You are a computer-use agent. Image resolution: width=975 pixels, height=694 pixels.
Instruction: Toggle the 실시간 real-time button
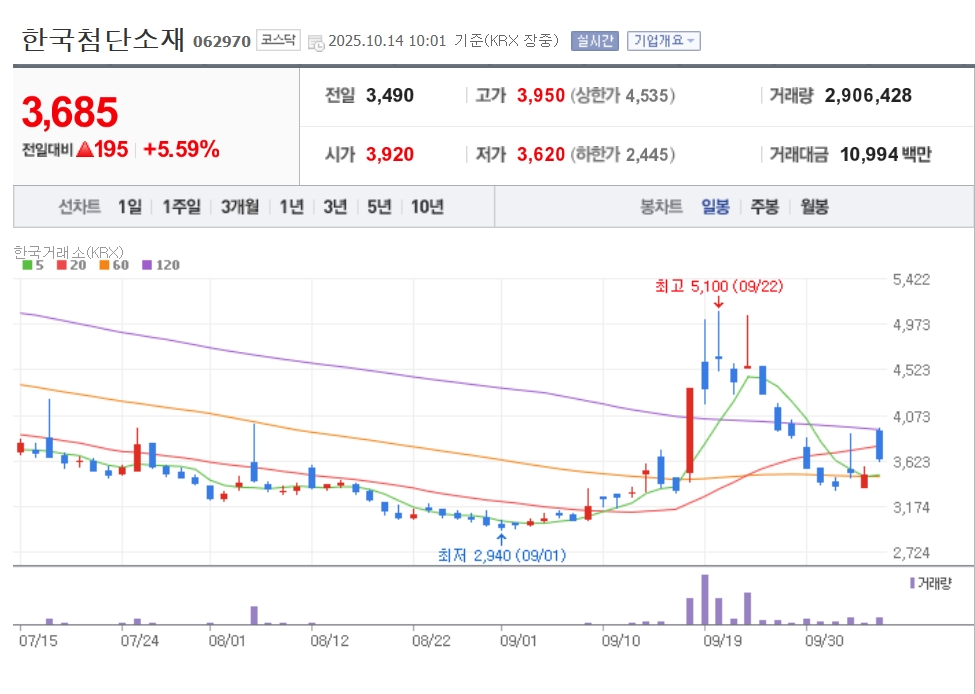[594, 41]
